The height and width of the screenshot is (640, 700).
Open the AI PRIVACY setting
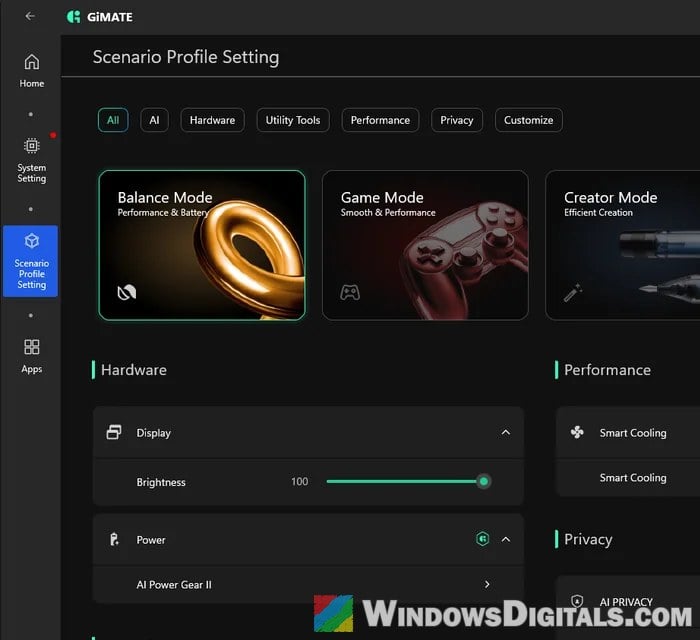628,602
